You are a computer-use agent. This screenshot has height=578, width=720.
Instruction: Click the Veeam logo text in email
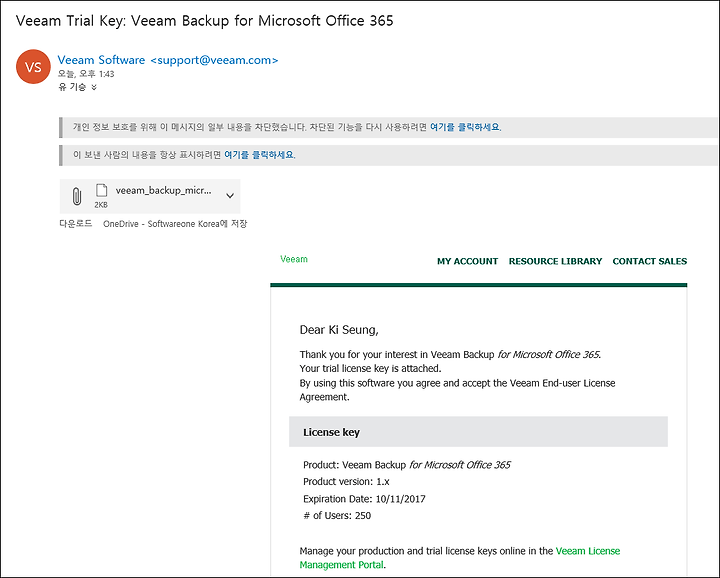pyautogui.click(x=294, y=259)
